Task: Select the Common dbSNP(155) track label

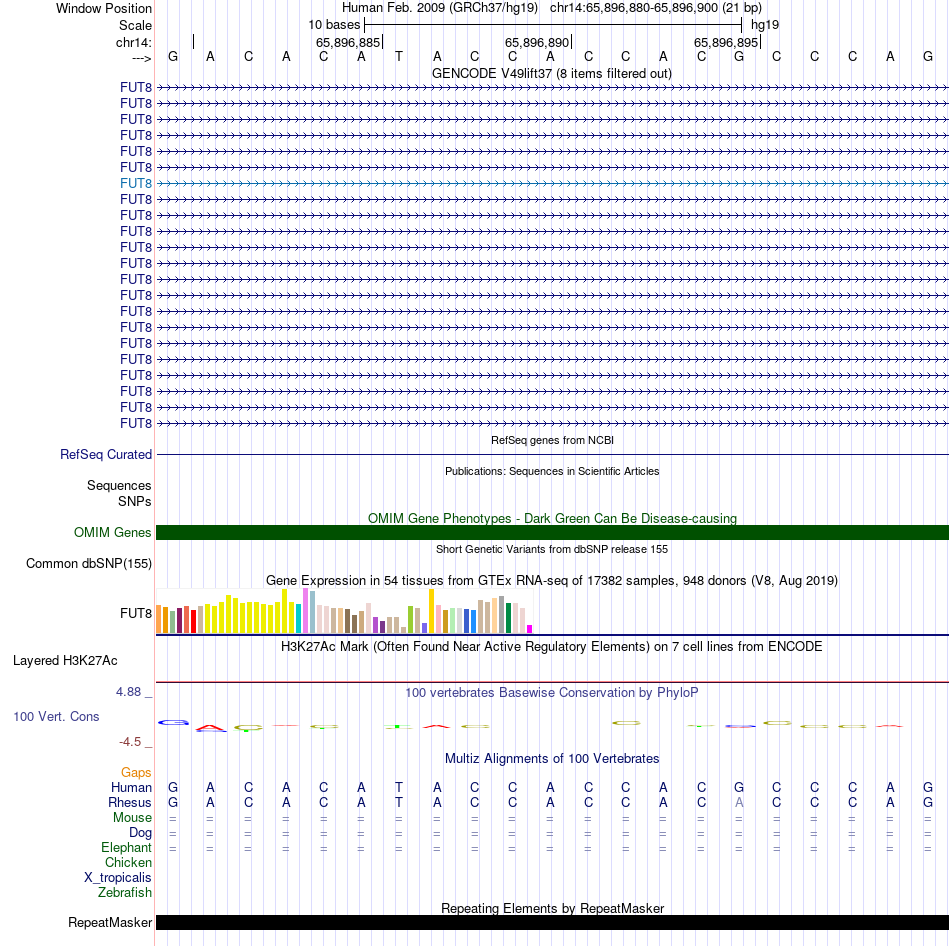Action: point(89,564)
